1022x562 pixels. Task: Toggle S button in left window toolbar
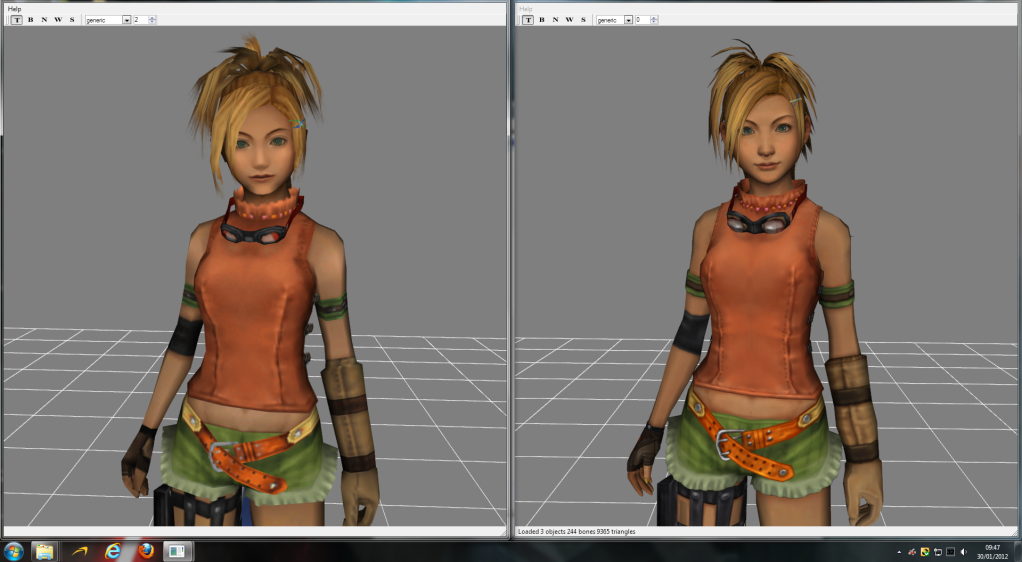72,20
